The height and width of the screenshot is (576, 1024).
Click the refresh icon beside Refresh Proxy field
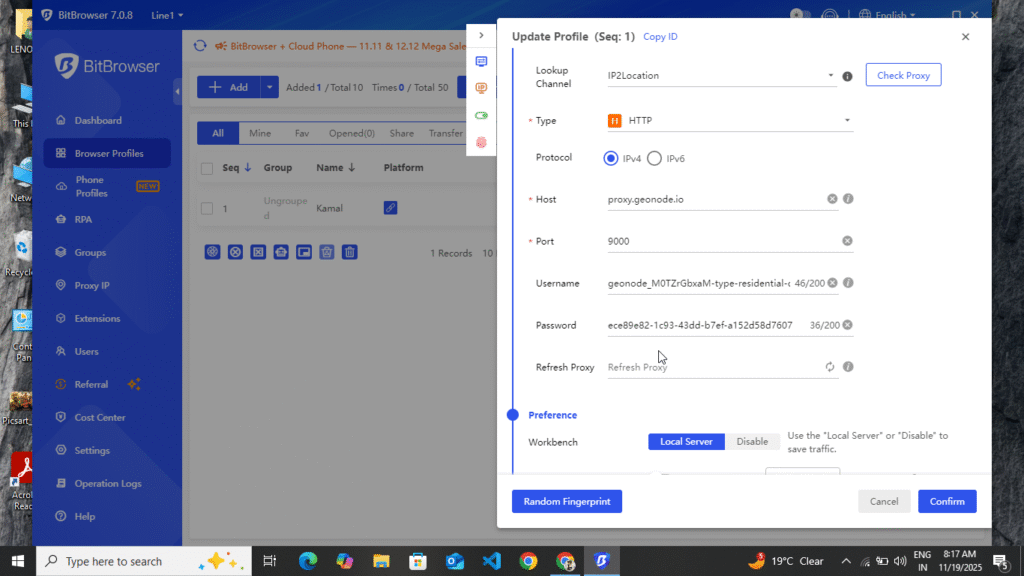coord(830,367)
